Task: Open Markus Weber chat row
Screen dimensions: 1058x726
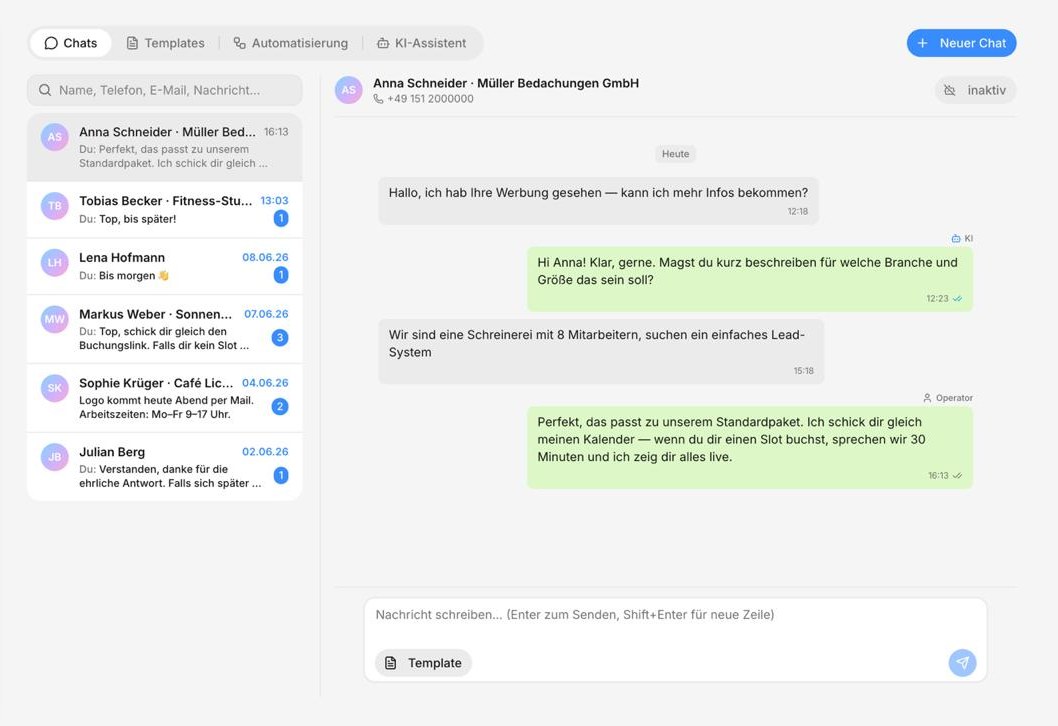Action: pyautogui.click(x=165, y=329)
